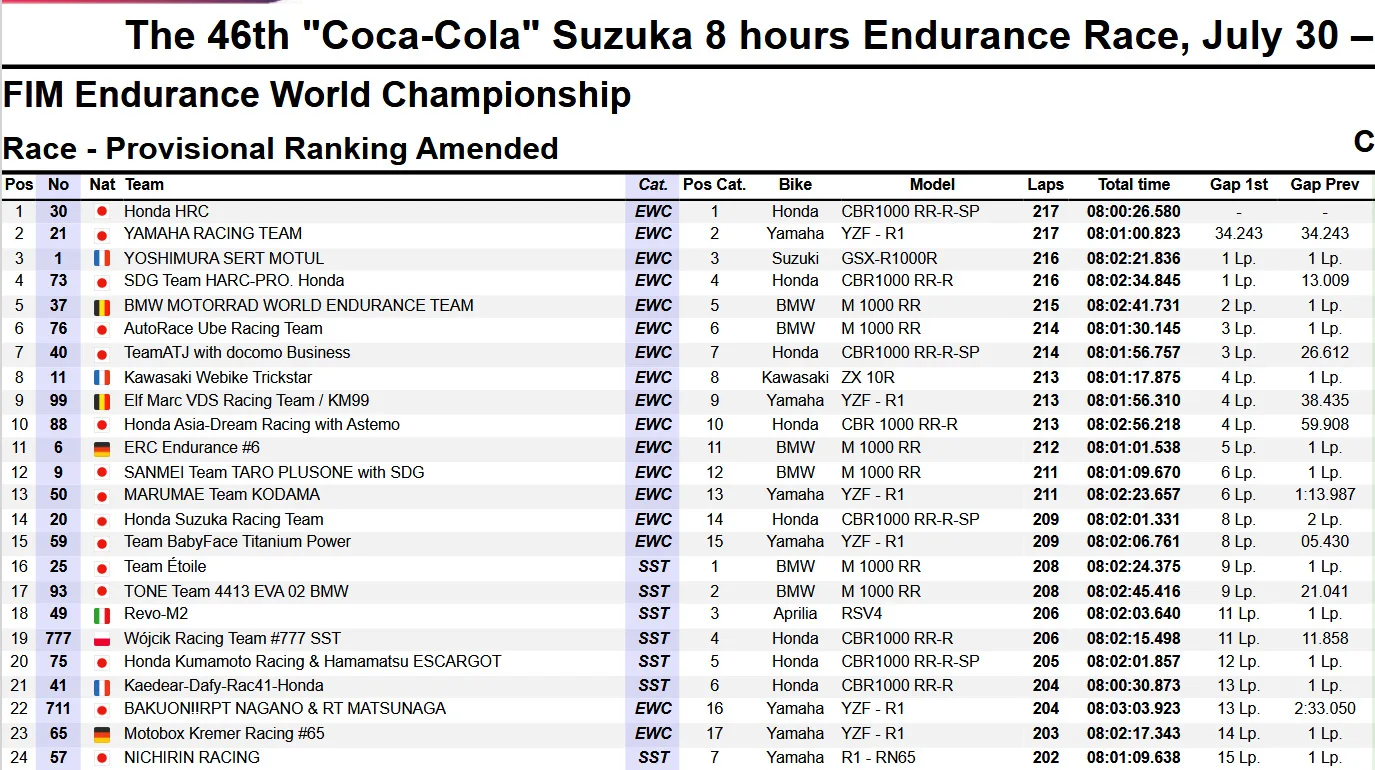The width and height of the screenshot is (1375, 770).
Task: Click the Italian flag next to Revo-M2
Action: coord(101,614)
